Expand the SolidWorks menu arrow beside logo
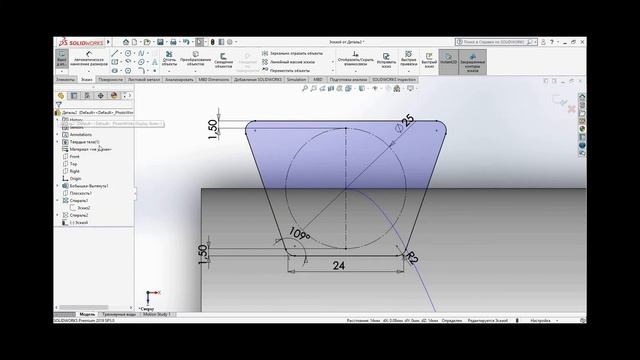The image size is (640, 360). [108, 42]
